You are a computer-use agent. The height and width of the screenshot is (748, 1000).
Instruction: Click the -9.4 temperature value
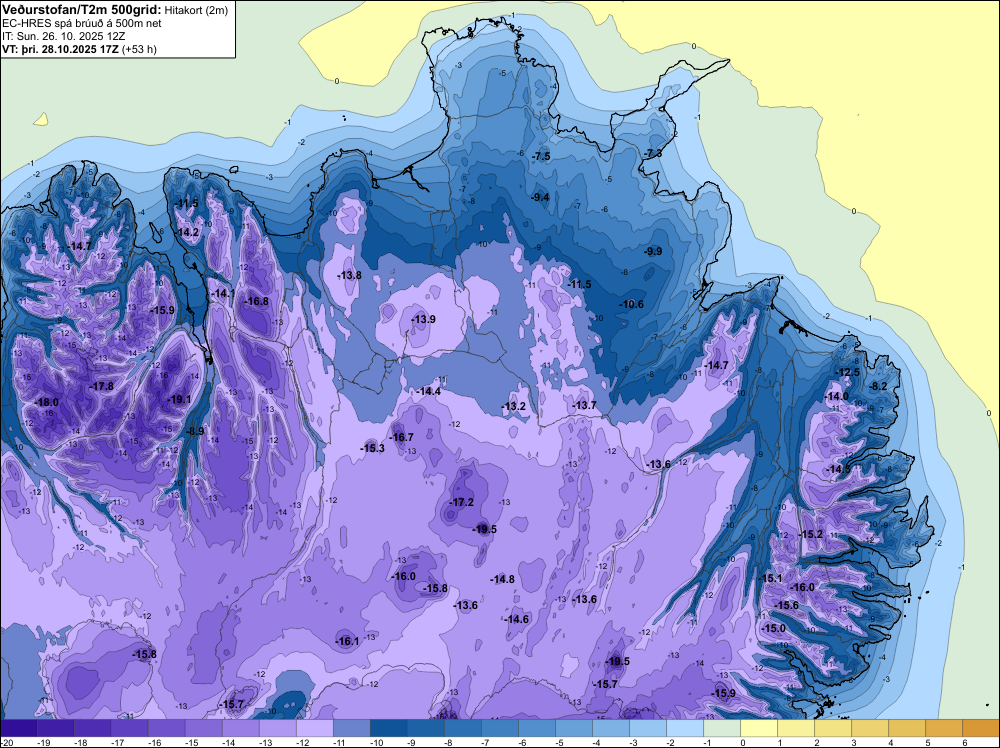click(540, 197)
